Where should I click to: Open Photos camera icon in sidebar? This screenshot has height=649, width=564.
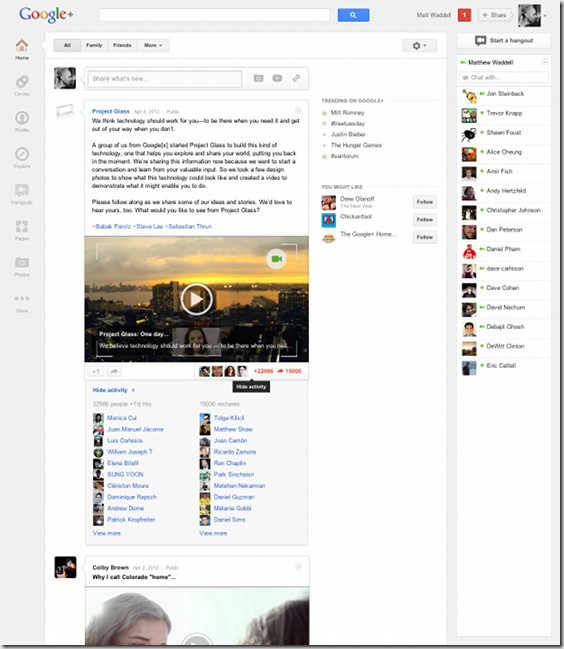point(22,266)
